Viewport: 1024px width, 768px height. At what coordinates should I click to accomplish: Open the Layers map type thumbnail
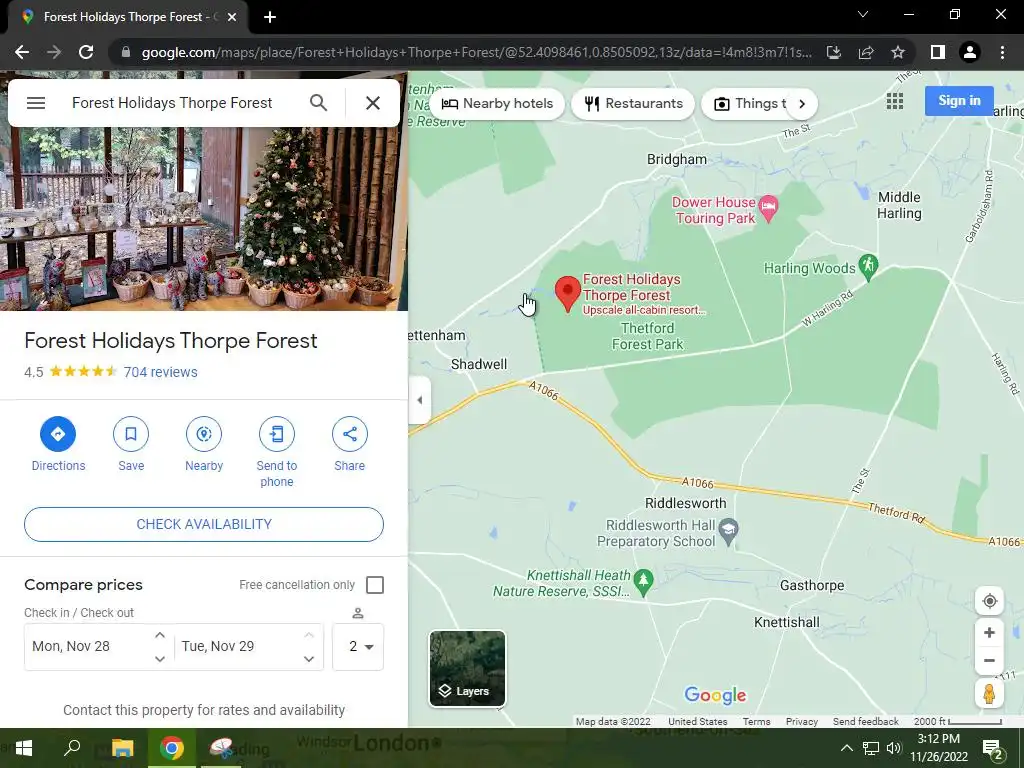point(467,669)
